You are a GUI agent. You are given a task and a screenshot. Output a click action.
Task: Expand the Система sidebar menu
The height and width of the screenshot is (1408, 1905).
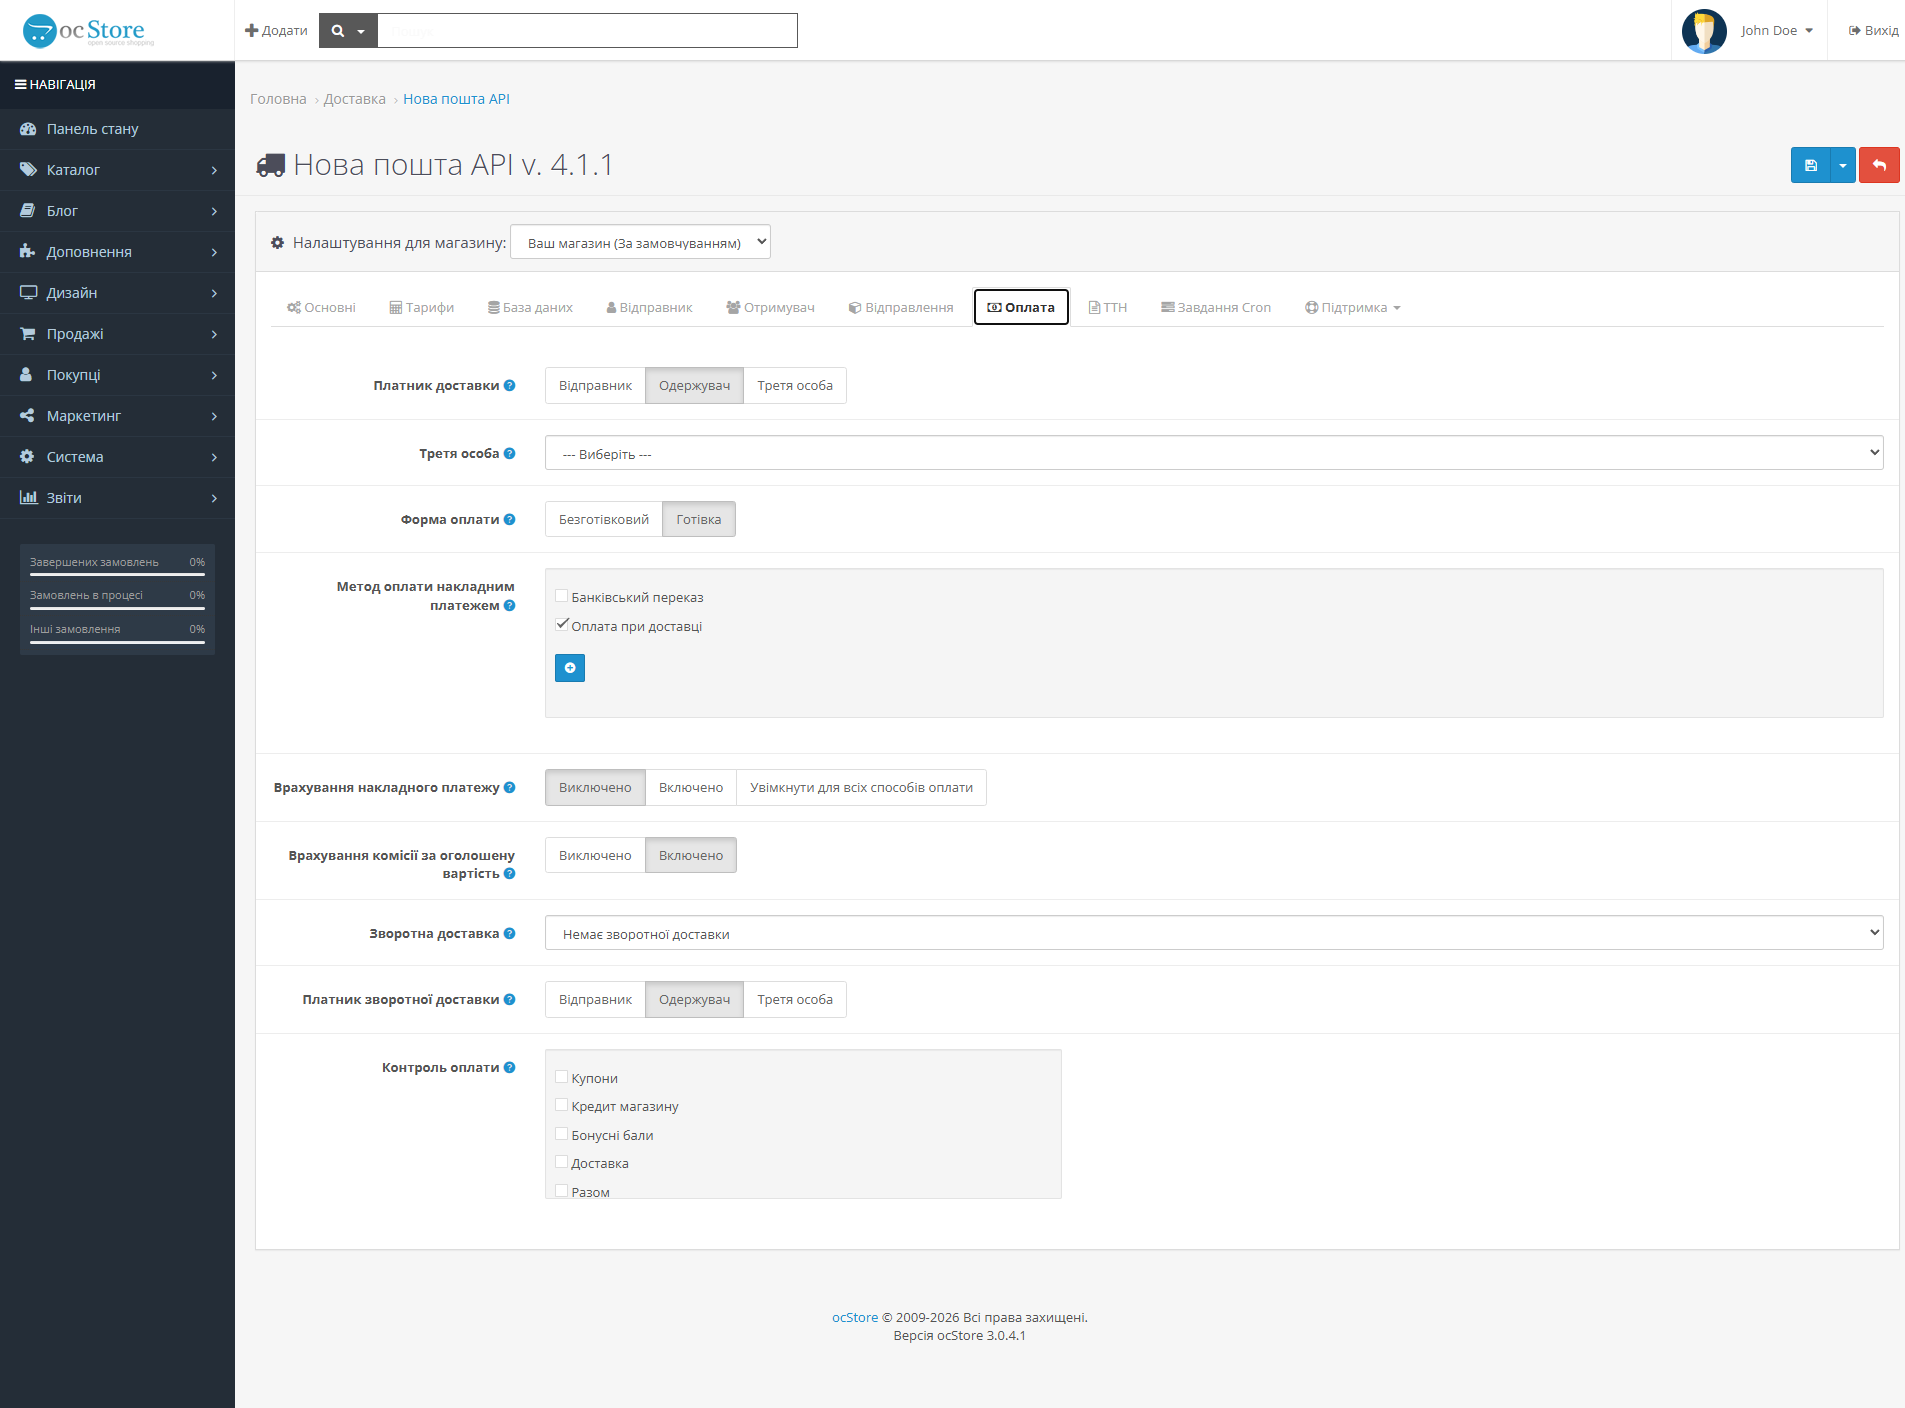[117, 457]
